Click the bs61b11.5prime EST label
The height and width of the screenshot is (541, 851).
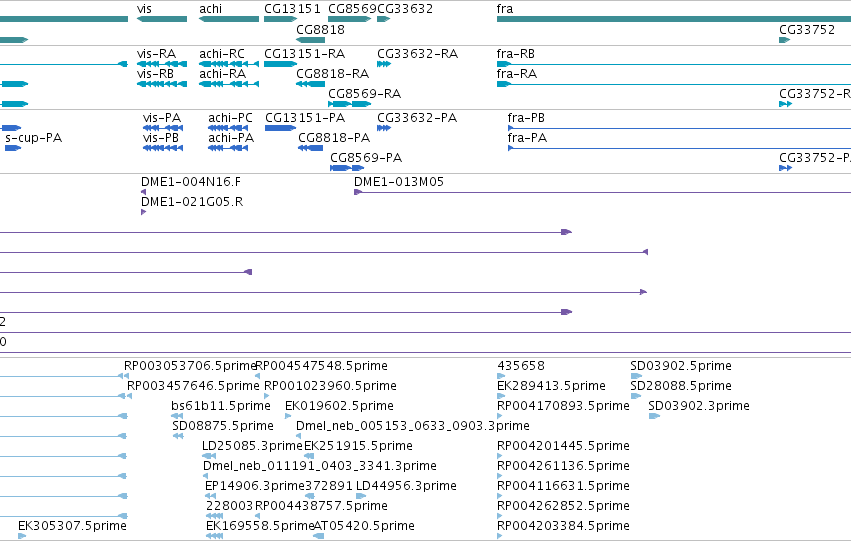click(x=220, y=406)
